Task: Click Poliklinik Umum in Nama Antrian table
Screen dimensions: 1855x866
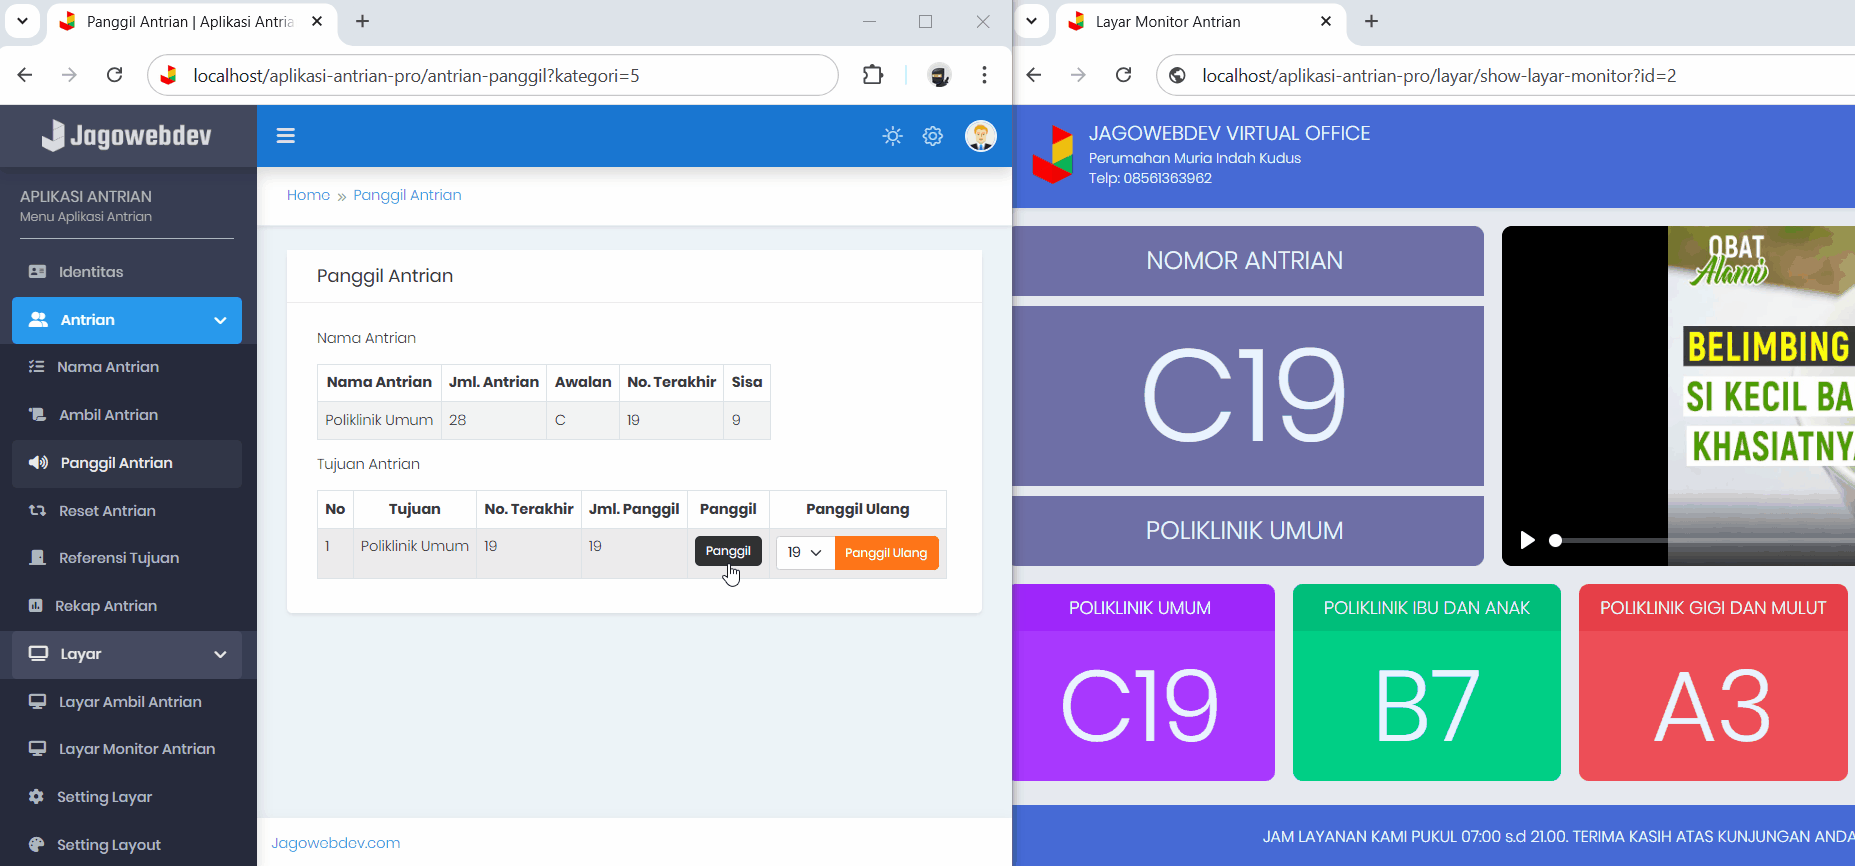Action: tap(379, 420)
